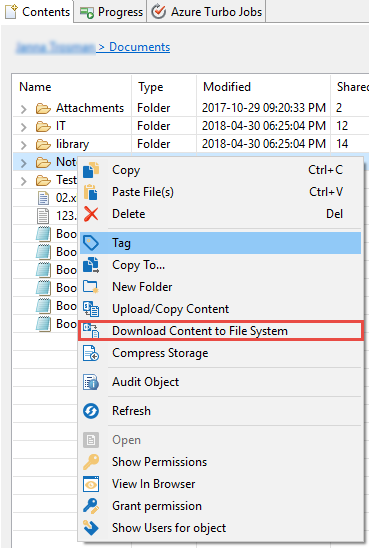369x548 pixels.
Task: Select Paste File(s) menu entry
Action: point(220,192)
